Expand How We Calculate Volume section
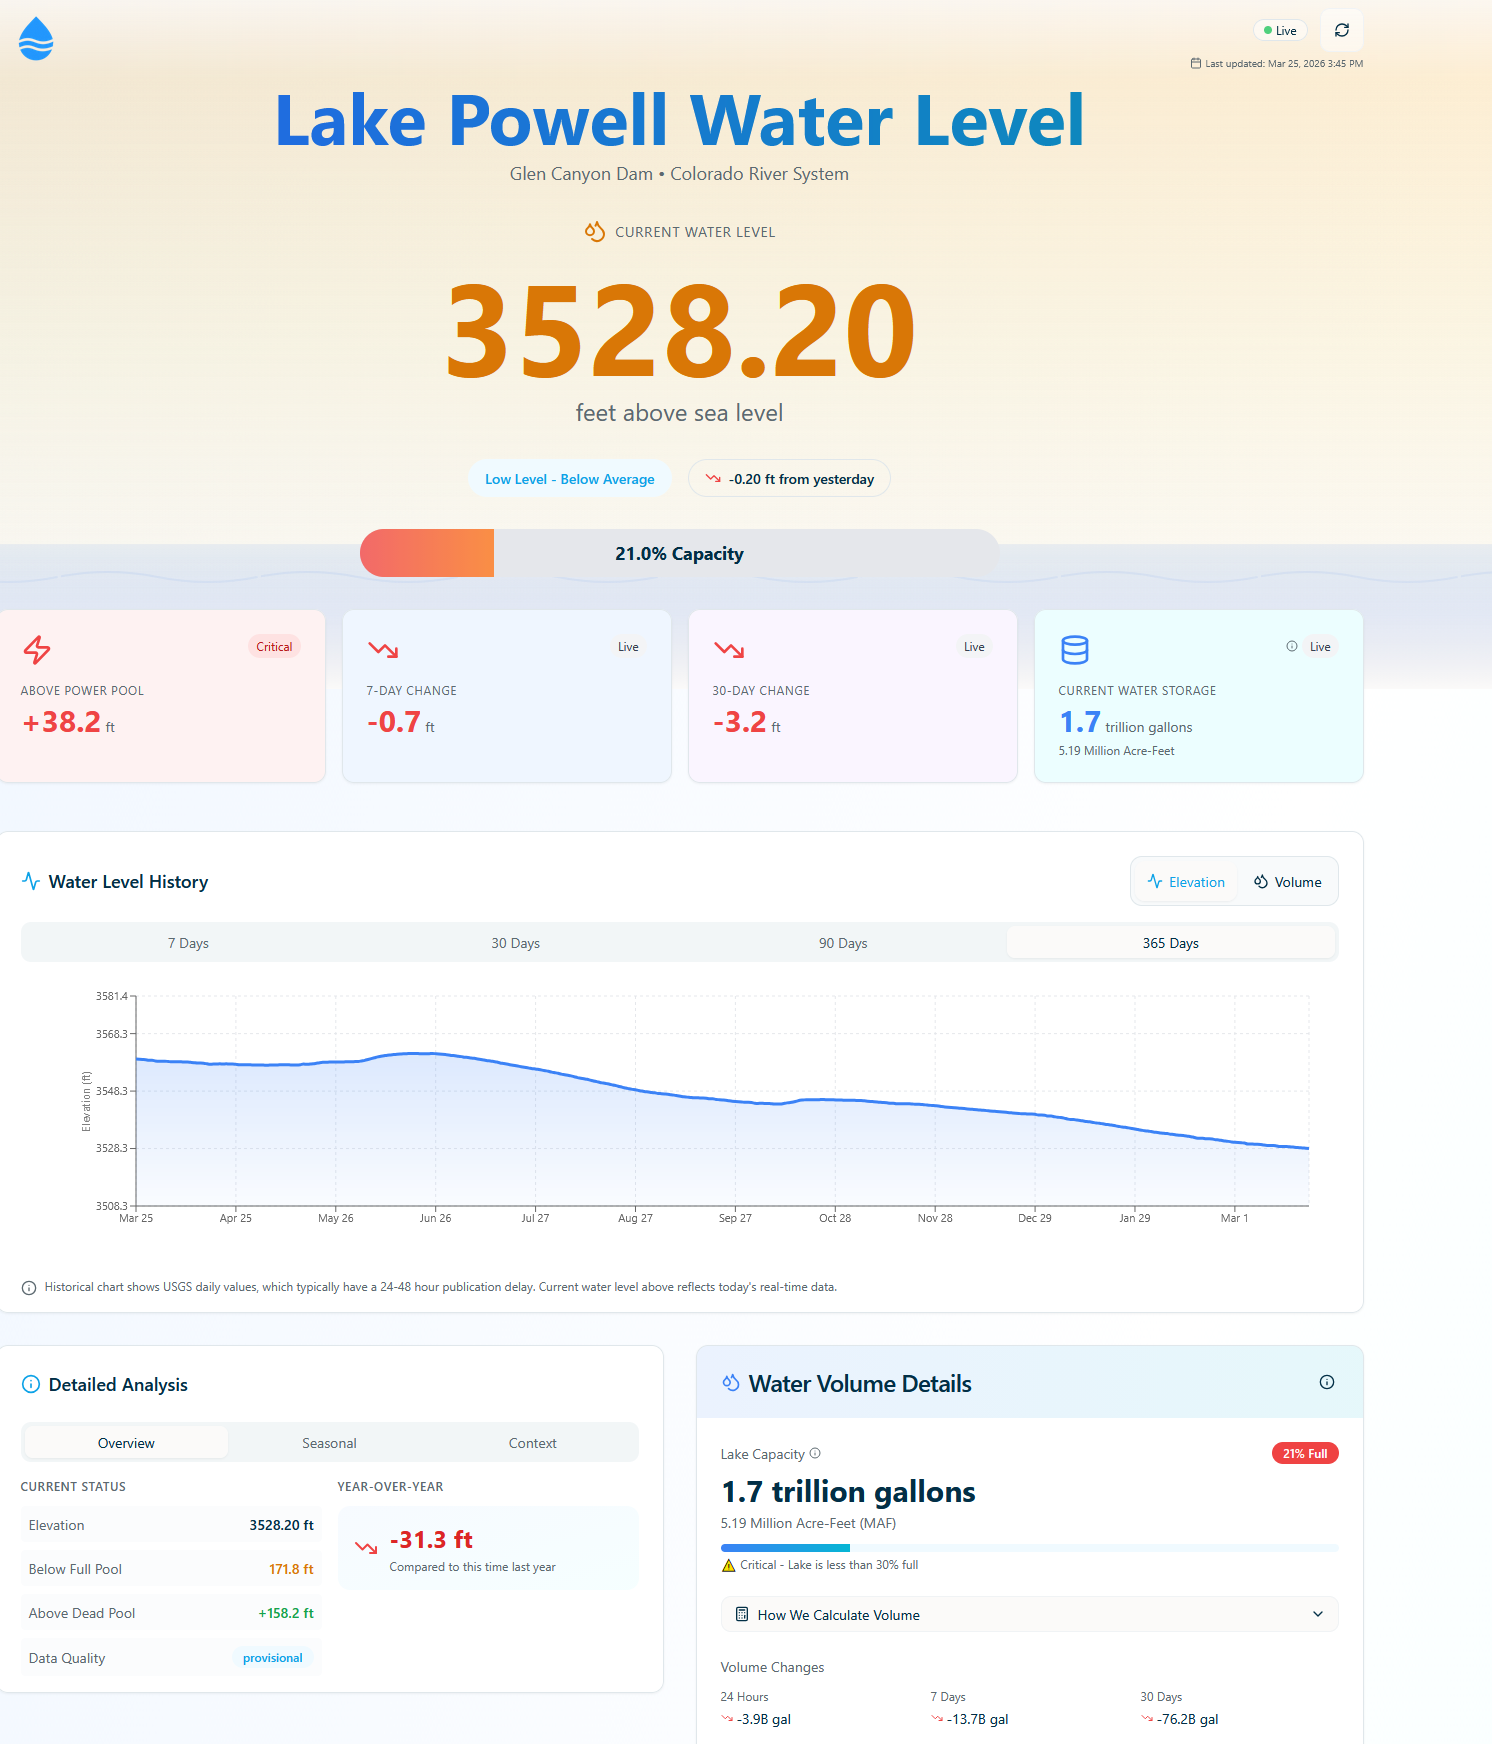 coord(838,1615)
